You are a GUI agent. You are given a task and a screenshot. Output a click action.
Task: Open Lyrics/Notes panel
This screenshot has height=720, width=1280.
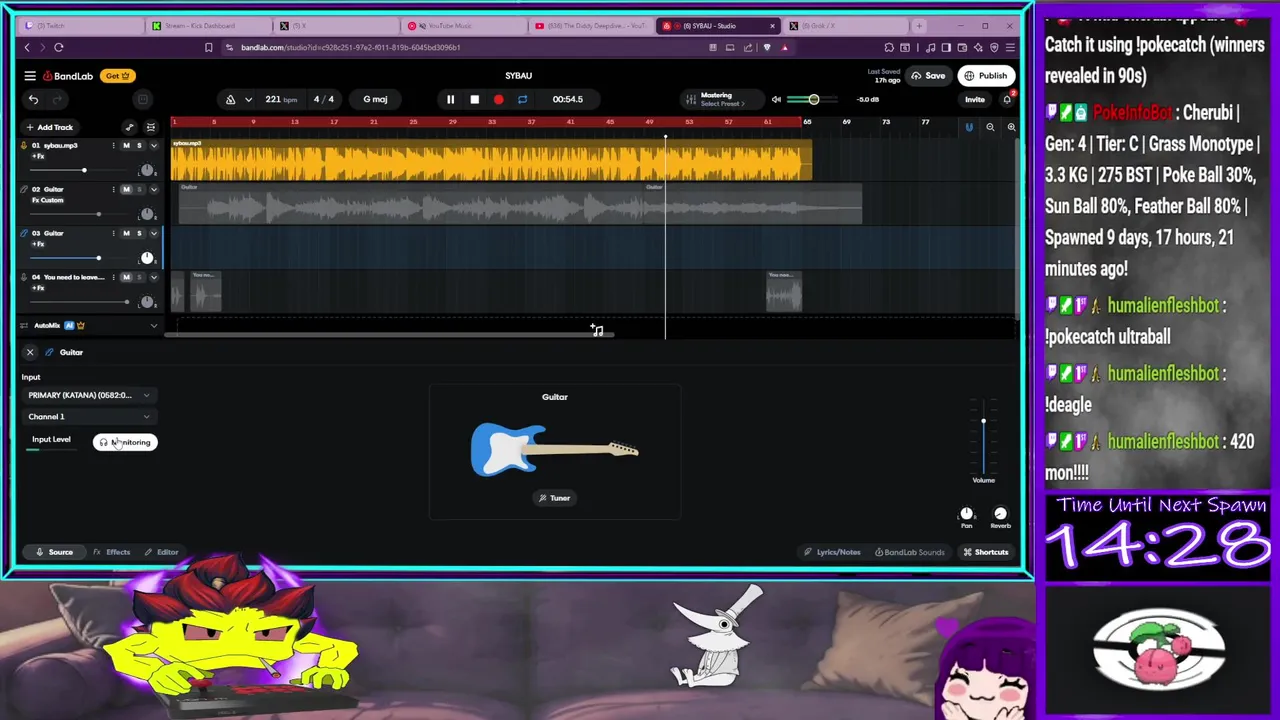tap(832, 552)
